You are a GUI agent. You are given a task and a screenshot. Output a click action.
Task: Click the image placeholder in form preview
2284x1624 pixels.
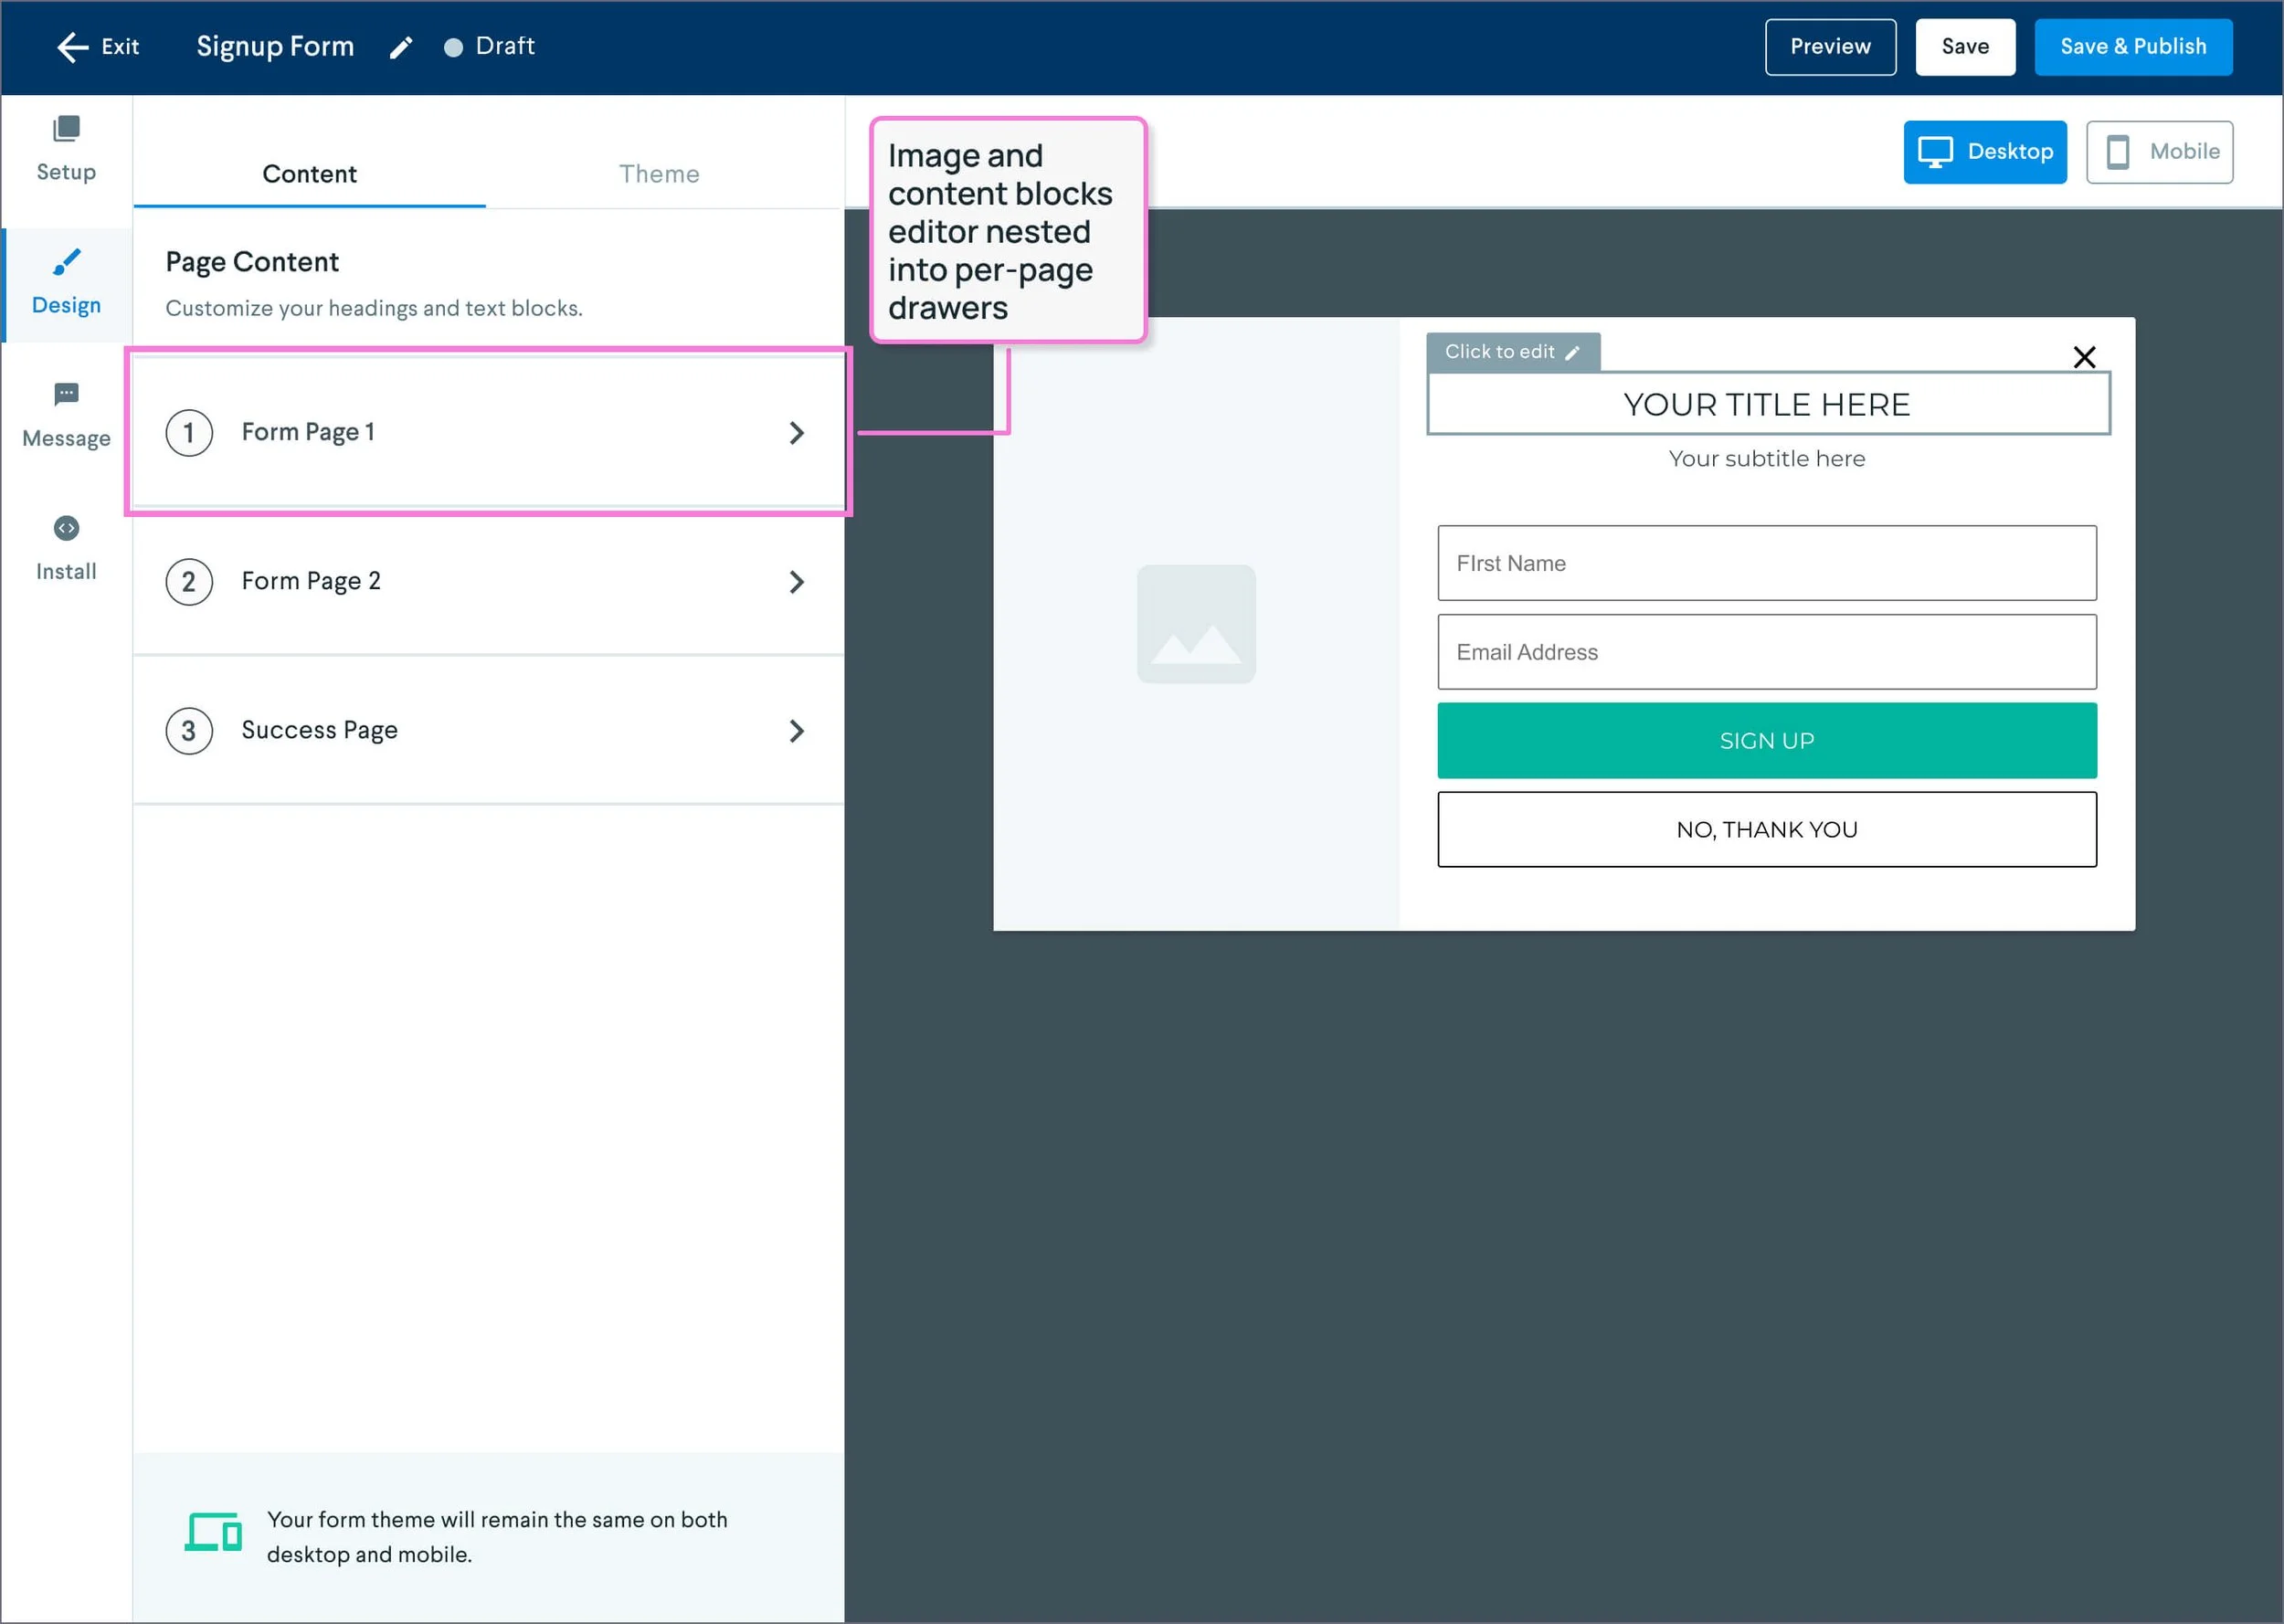[1196, 624]
